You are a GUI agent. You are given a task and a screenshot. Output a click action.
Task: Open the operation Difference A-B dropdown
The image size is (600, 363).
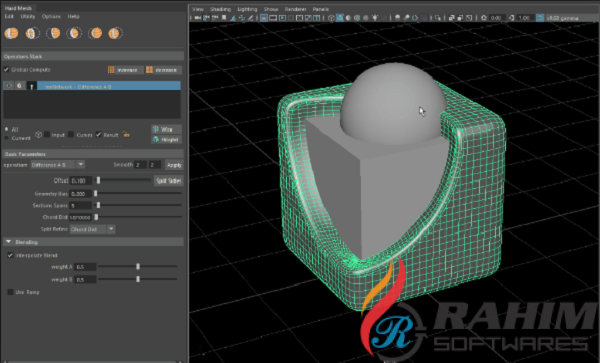57,164
